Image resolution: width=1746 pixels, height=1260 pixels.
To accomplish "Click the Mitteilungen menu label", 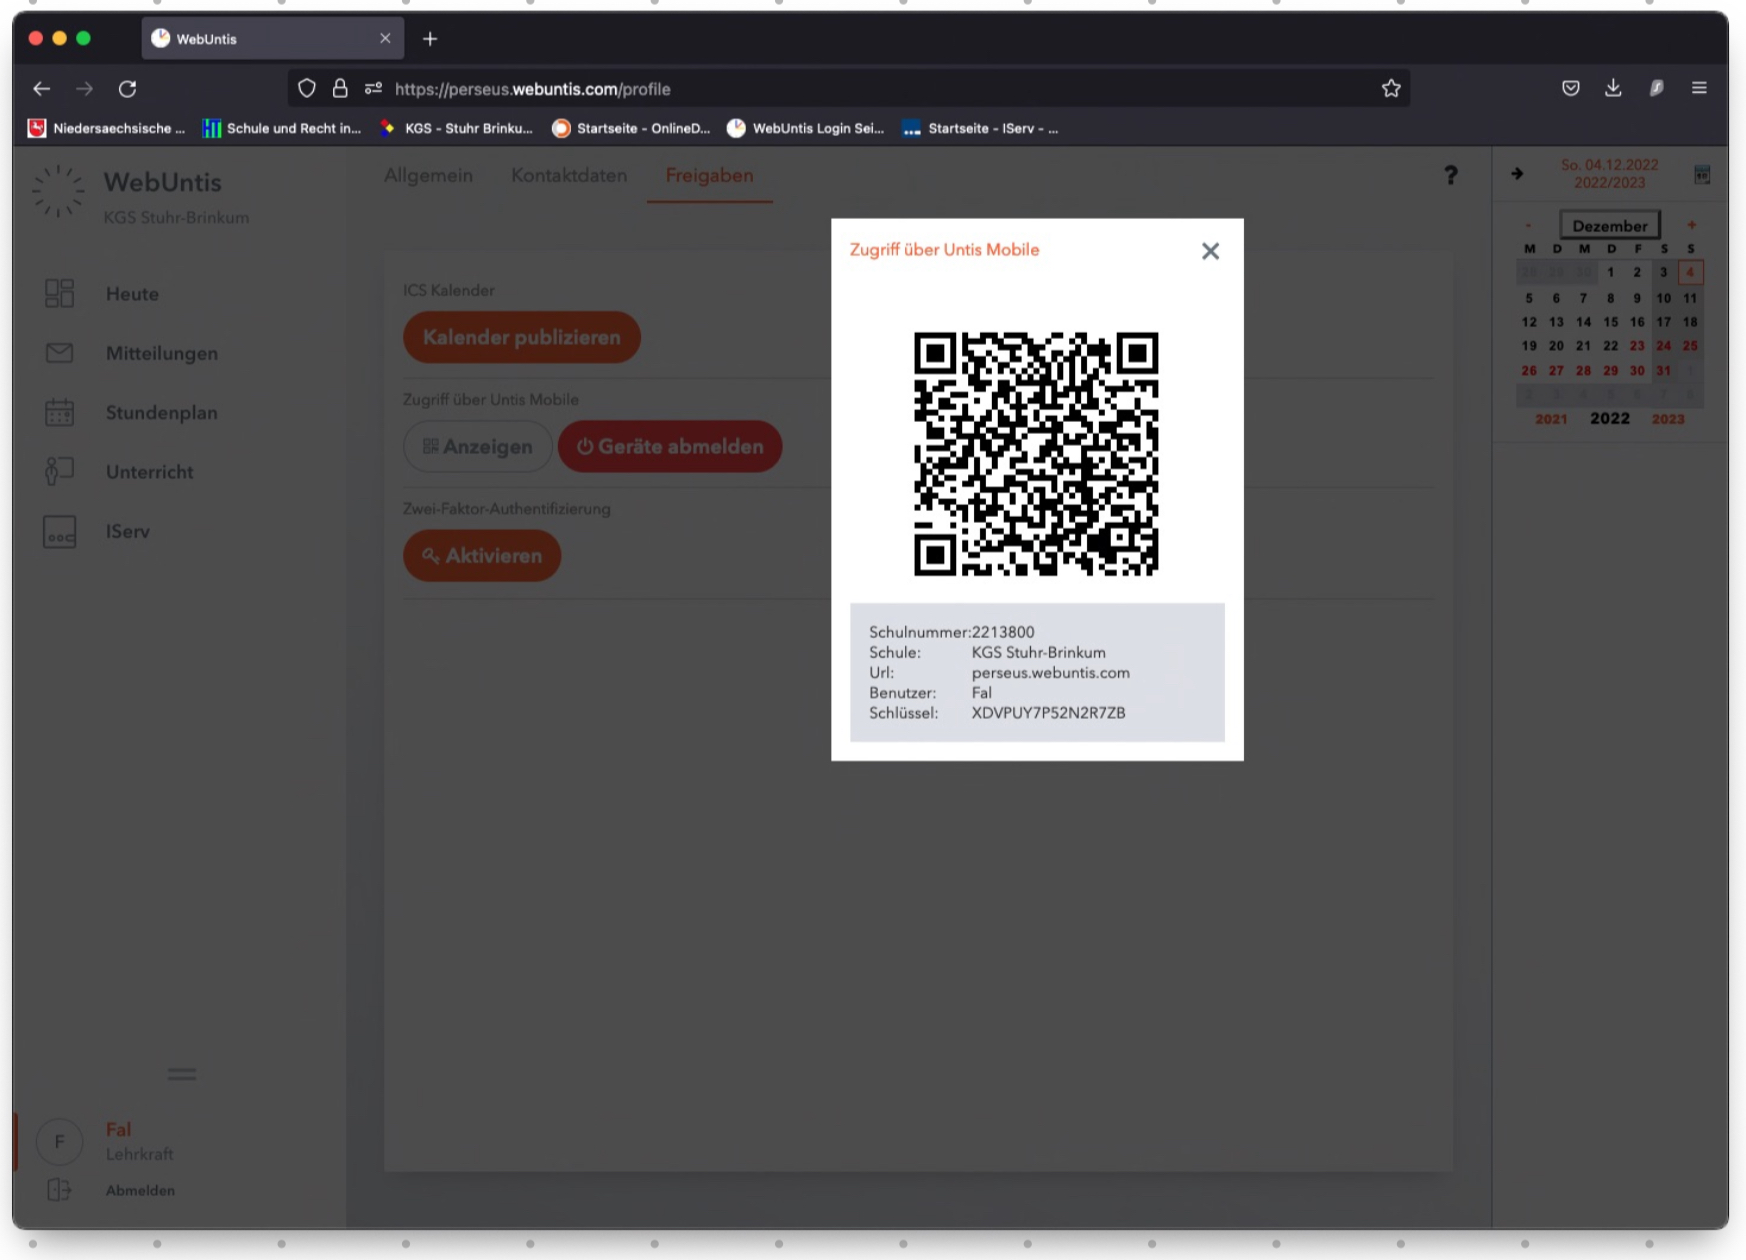I will pyautogui.click(x=162, y=353).
